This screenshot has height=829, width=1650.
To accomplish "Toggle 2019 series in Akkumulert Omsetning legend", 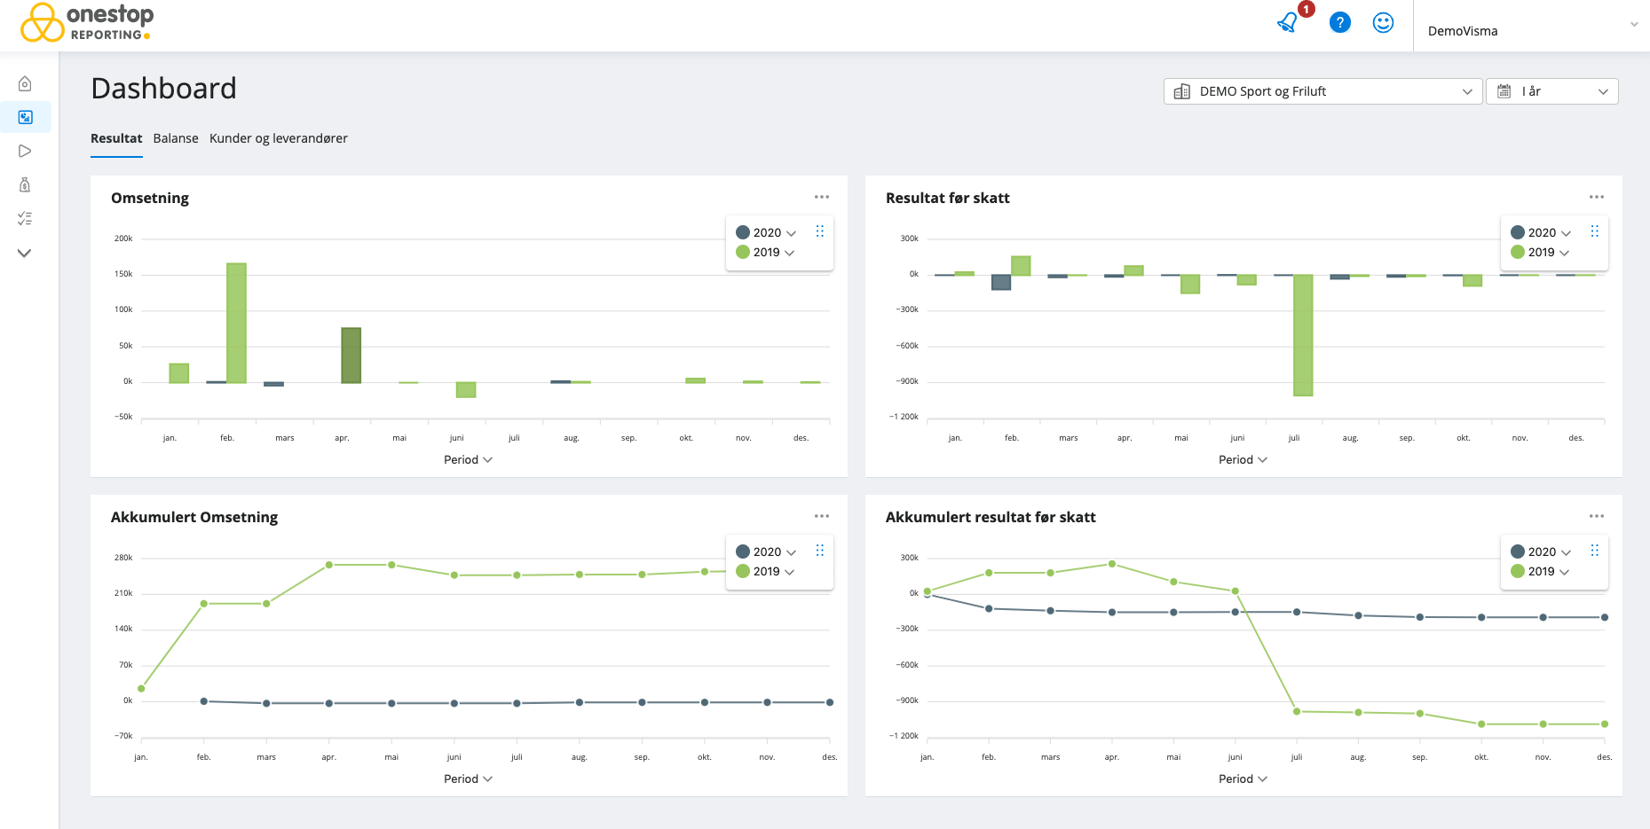I will [766, 572].
